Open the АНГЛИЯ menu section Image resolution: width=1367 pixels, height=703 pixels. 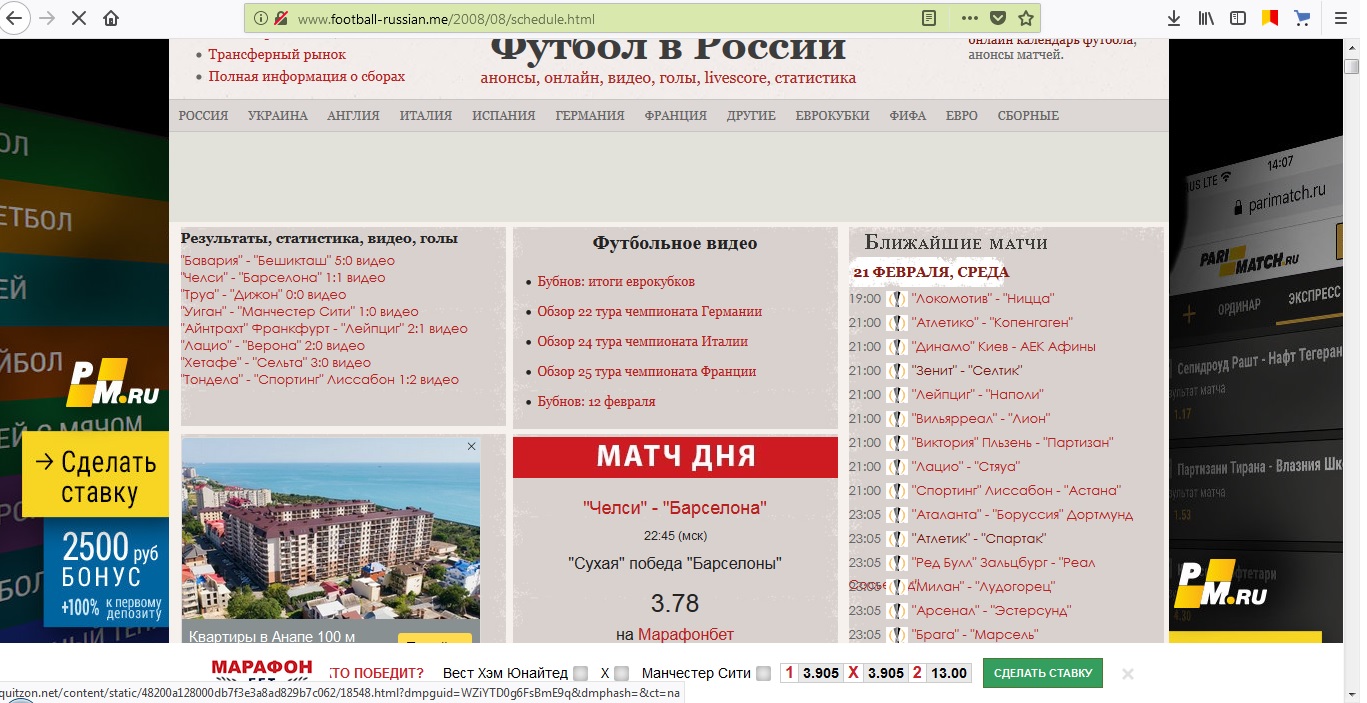click(353, 116)
